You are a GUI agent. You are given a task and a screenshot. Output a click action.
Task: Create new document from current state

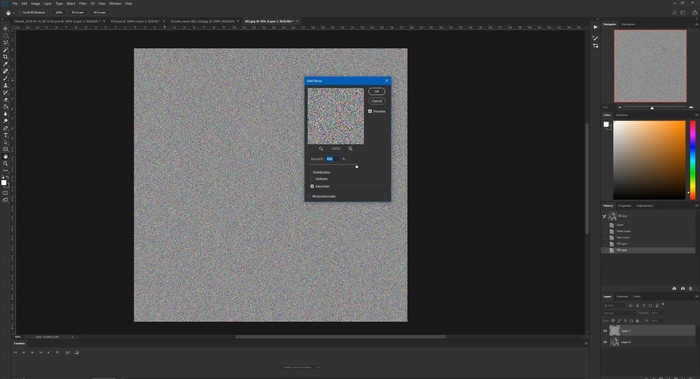click(x=674, y=289)
